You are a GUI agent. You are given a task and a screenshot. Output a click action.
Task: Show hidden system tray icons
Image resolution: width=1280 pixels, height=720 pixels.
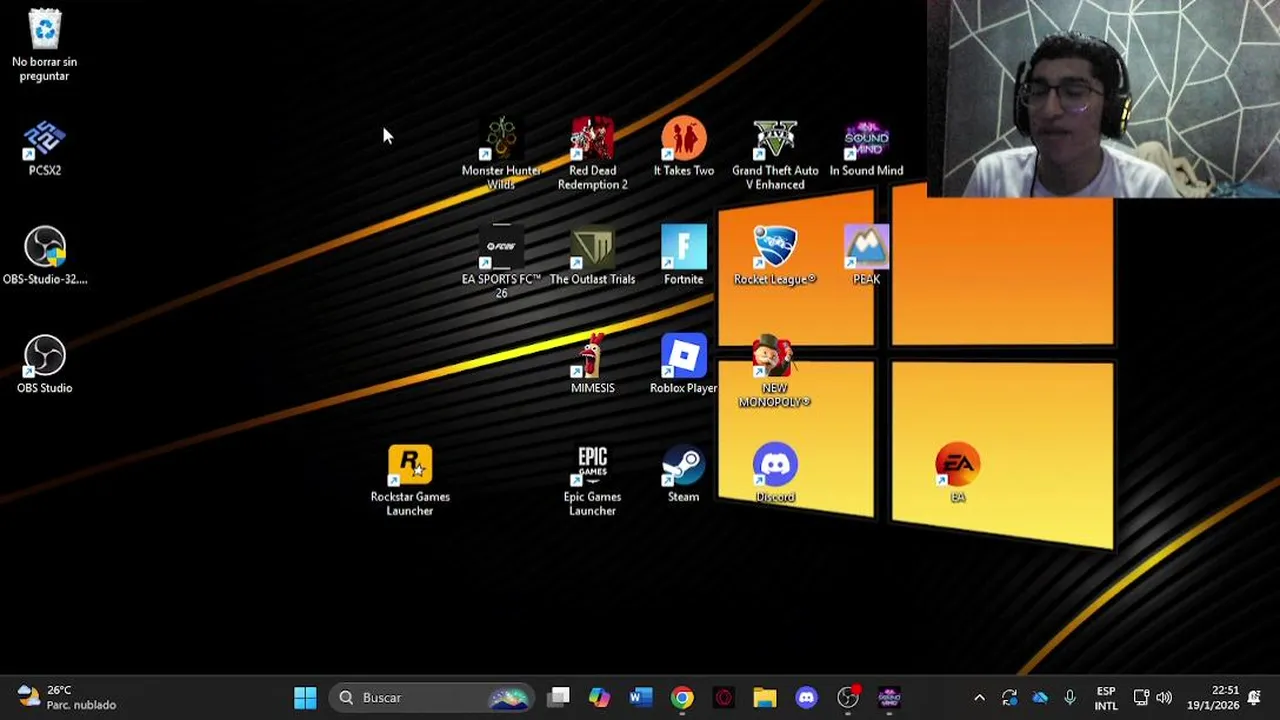click(x=979, y=697)
